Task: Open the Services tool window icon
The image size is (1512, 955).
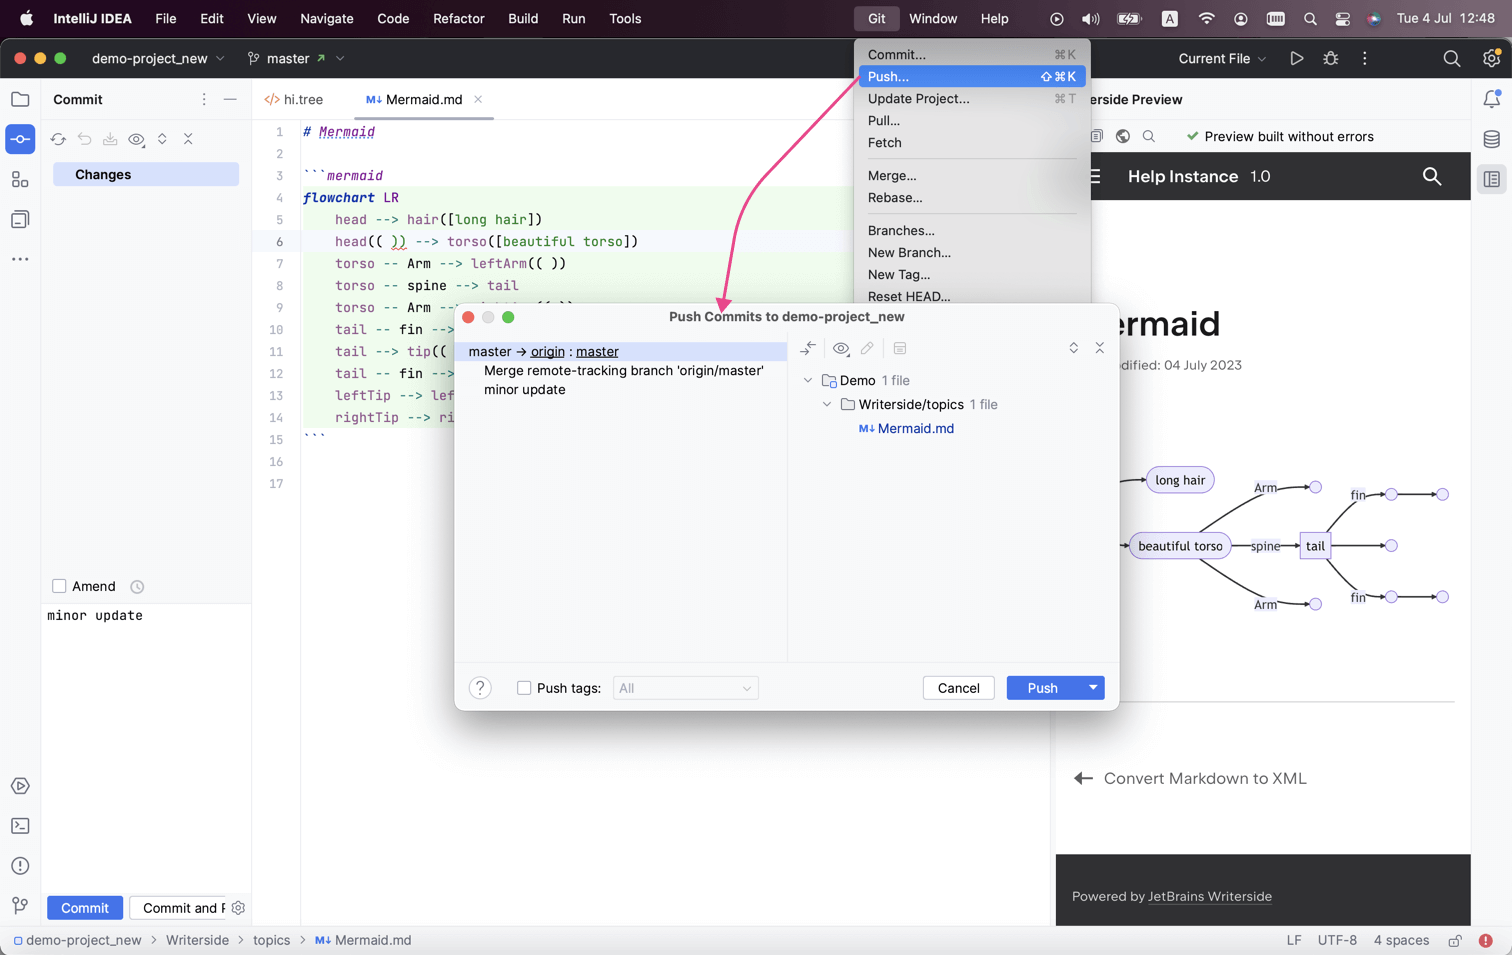Action: coord(20,786)
